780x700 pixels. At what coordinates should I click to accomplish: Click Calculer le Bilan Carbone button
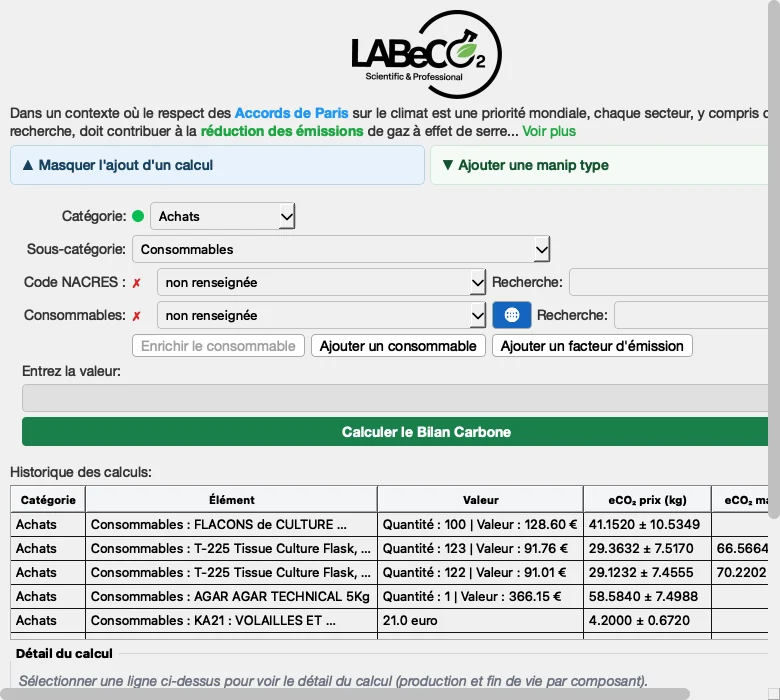(395, 432)
